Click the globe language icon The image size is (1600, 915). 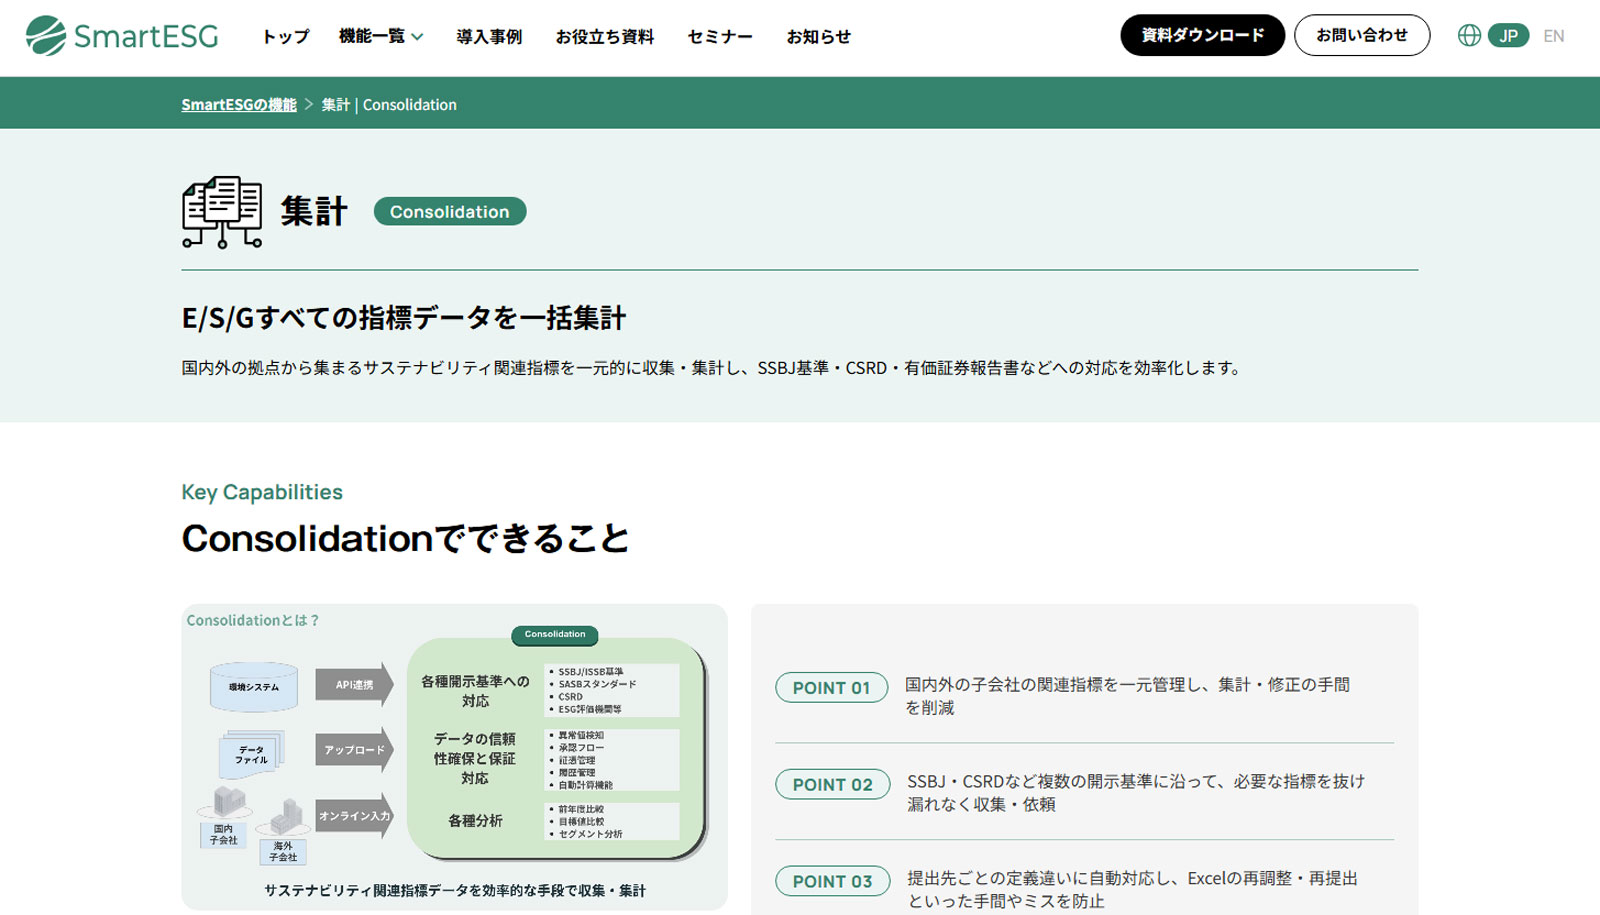point(1469,36)
